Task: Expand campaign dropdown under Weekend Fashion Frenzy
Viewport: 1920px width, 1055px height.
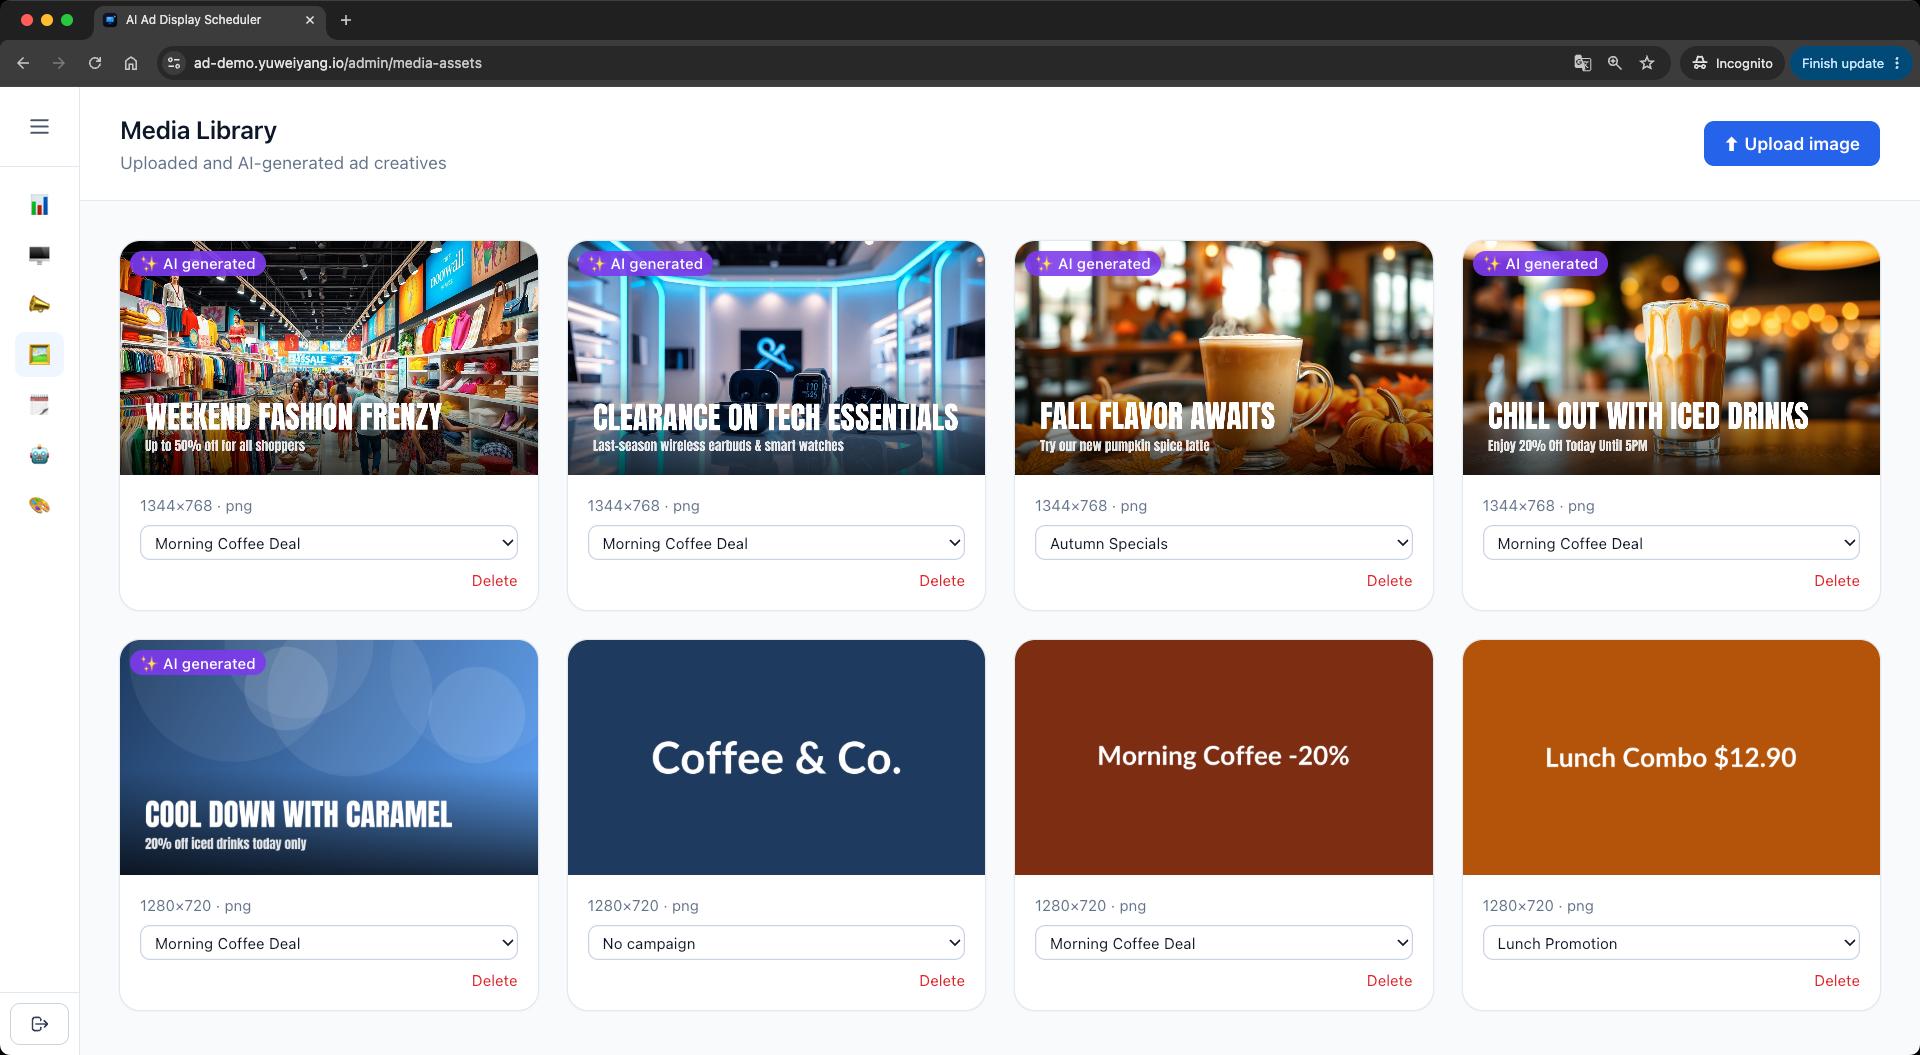Action: 329,543
